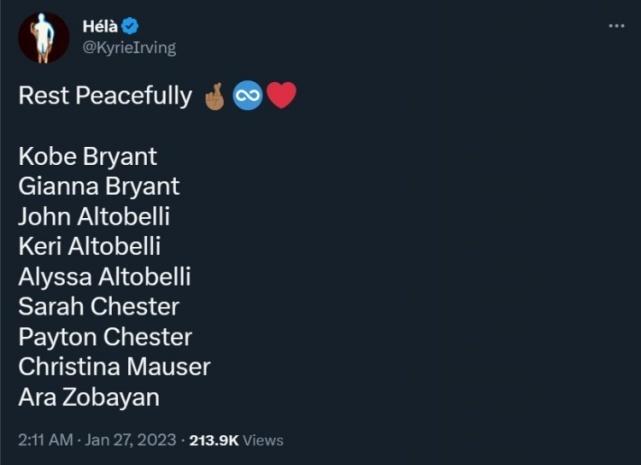Screen dimensions: 641x465
Task: Click the Hélà display name
Action: 98,26
